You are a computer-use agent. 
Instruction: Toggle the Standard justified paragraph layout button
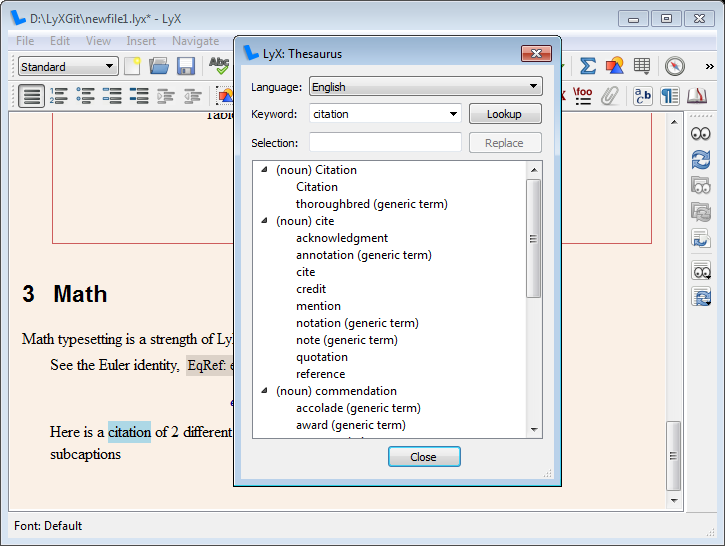pyautogui.click(x=31, y=96)
